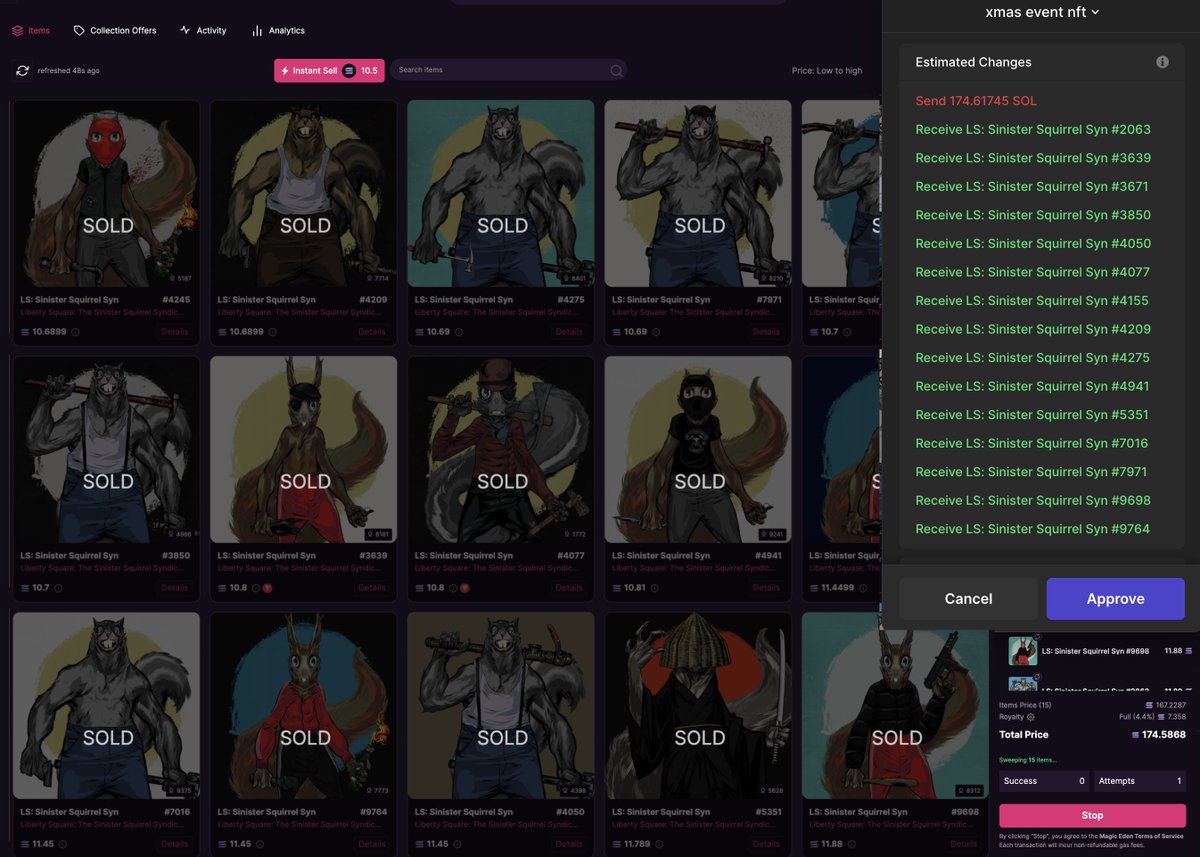Viewport: 1200px width, 857px height.
Task: Click the #9698 thumbnail in the sweep cart
Action: click(1022, 651)
